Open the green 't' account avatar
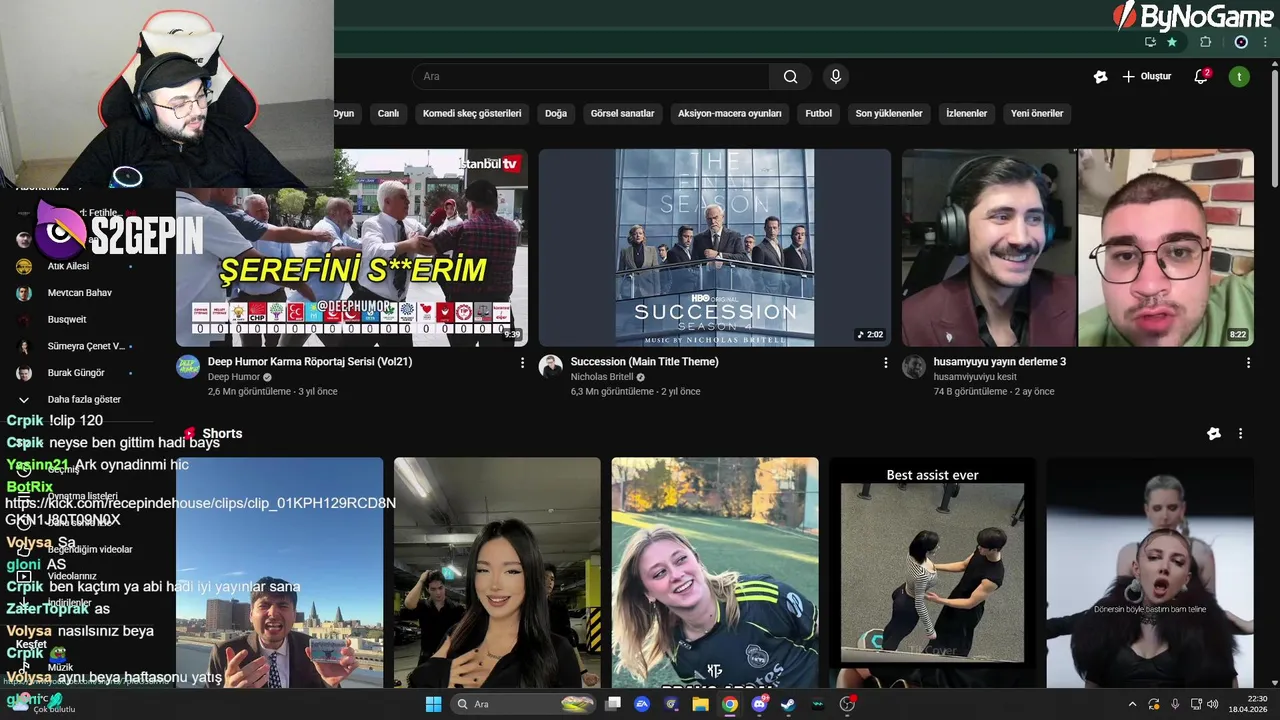 tap(1239, 77)
